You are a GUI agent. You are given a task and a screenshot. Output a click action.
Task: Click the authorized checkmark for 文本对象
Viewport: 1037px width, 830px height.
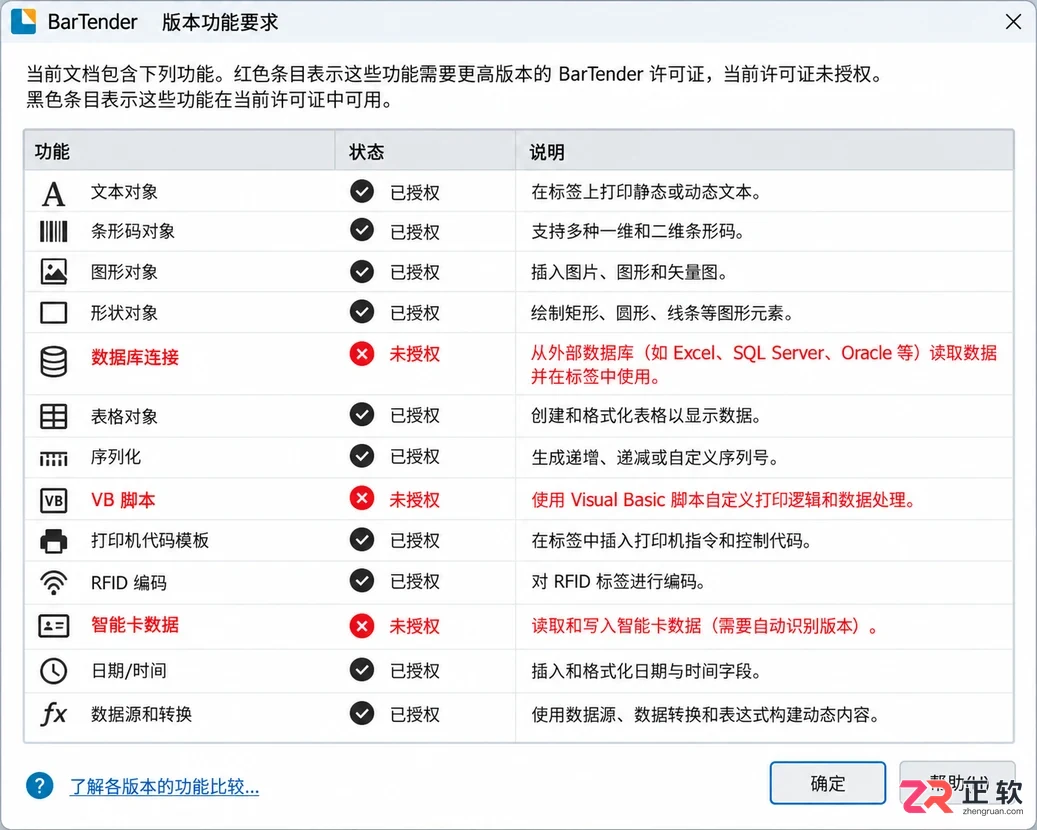point(362,191)
